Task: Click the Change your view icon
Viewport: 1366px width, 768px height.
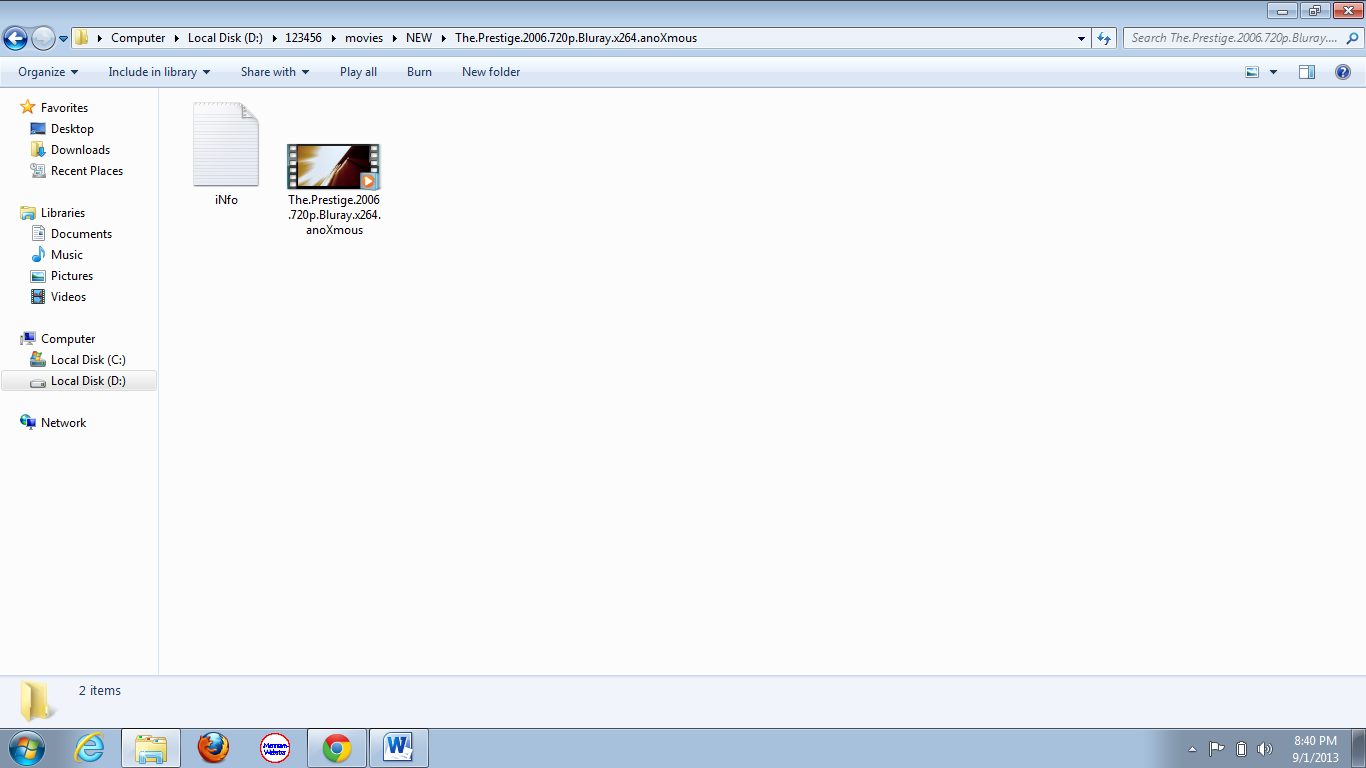Action: (1252, 72)
